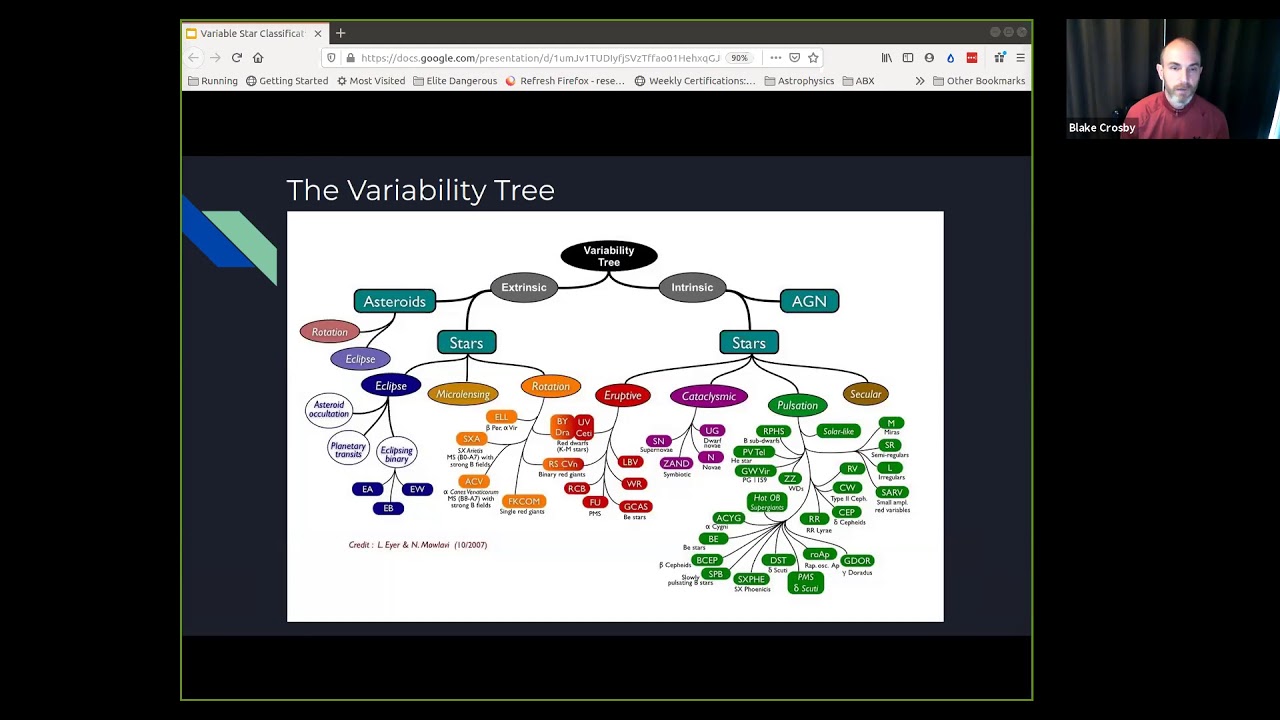The height and width of the screenshot is (720, 1280).
Task: Select the Variable Star Classification tab
Action: click(x=255, y=33)
